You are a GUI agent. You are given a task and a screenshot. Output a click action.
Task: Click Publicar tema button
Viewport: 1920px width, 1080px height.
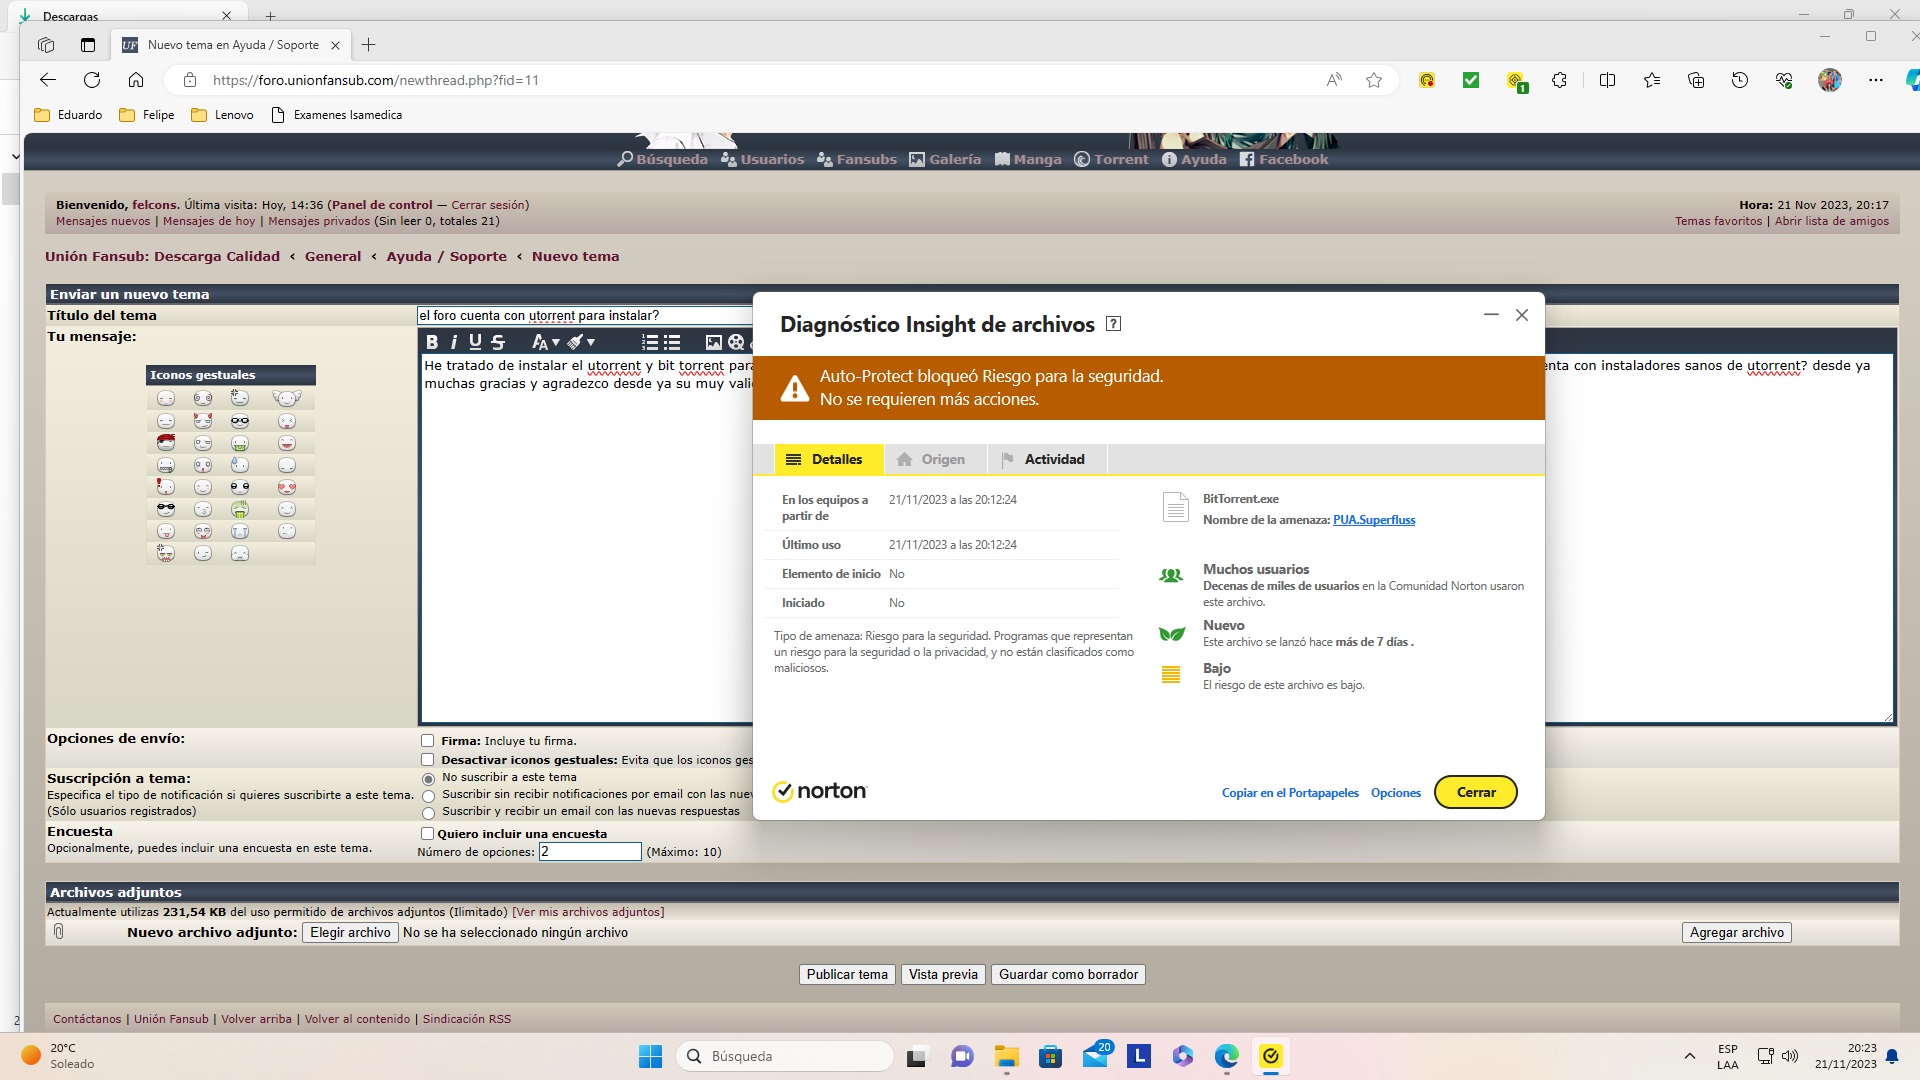[x=847, y=974]
